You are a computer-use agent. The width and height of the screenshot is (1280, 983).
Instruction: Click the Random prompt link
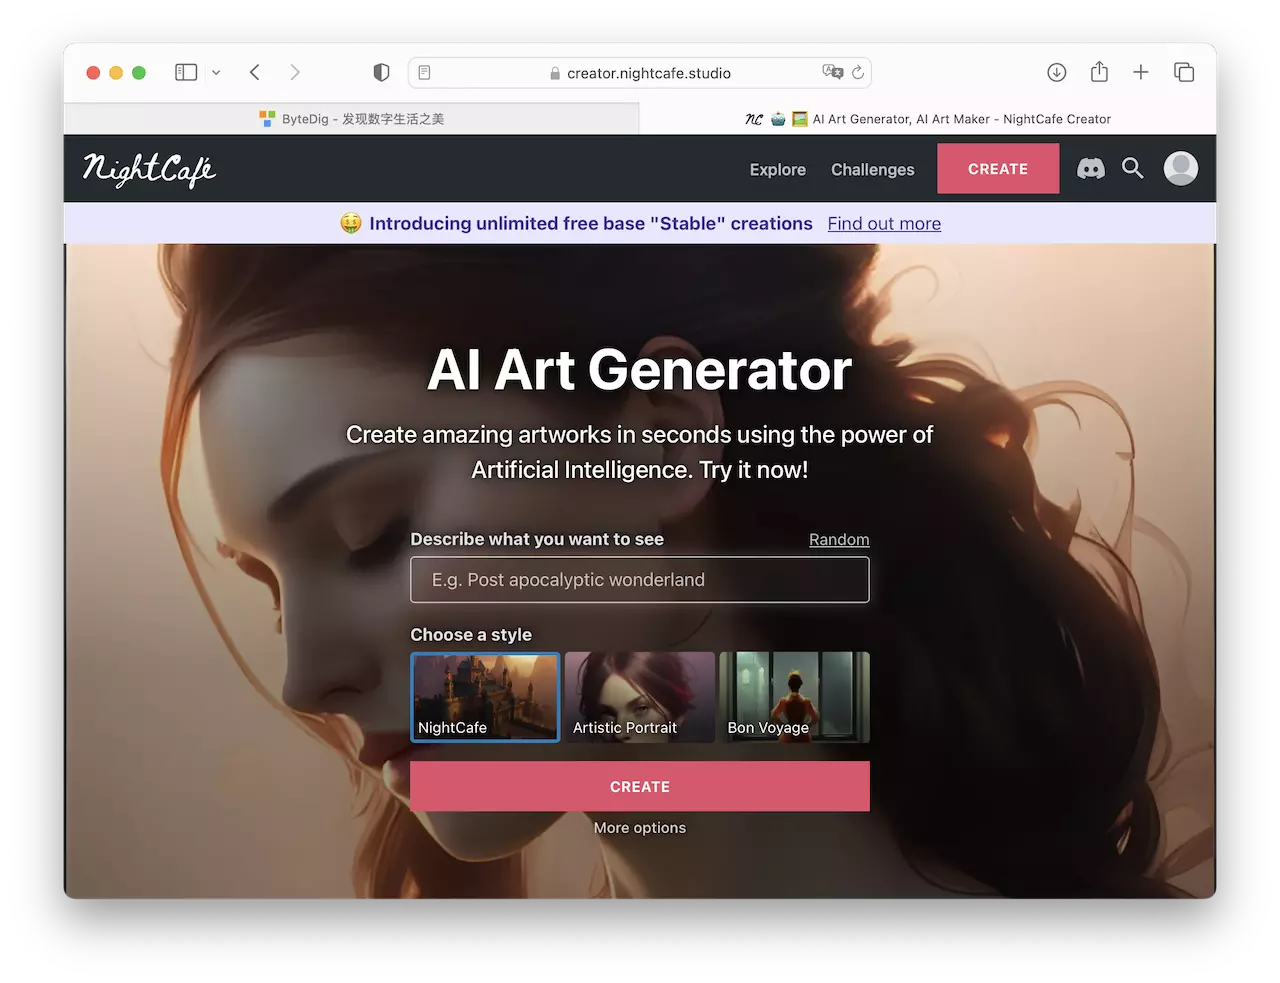click(x=839, y=540)
